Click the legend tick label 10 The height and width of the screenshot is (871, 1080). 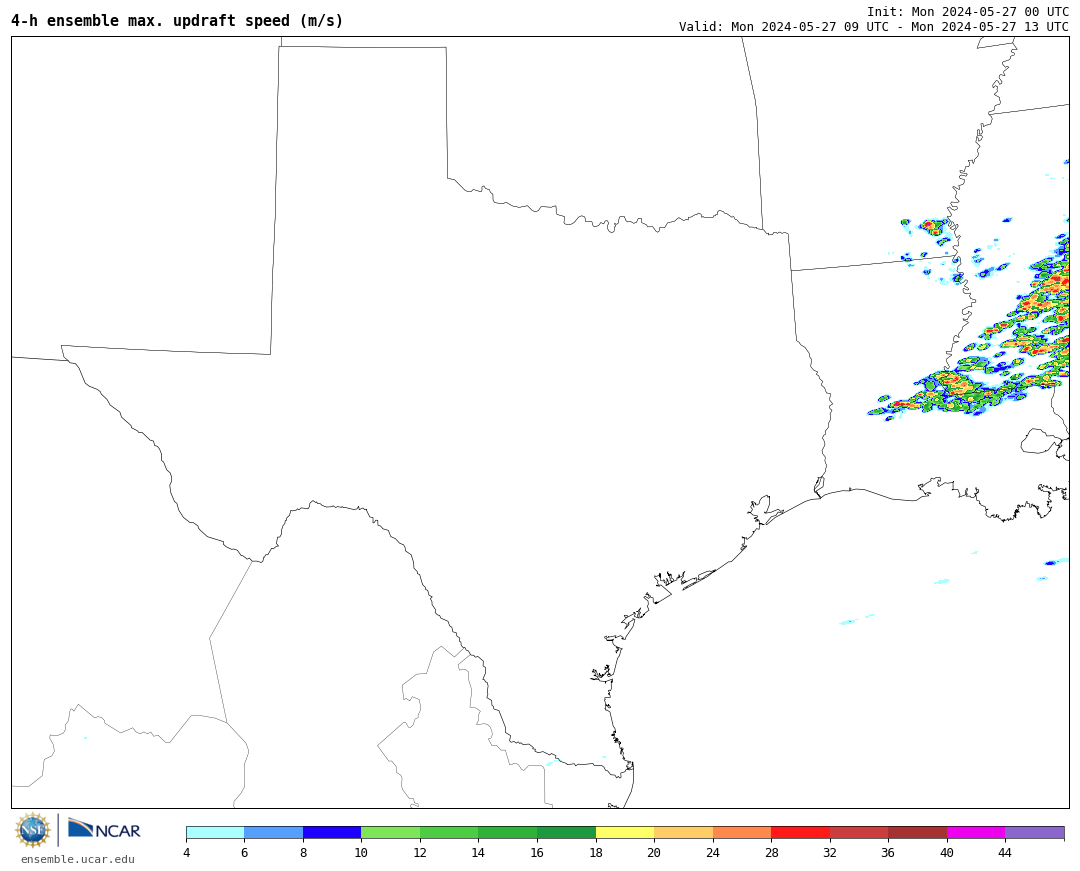click(x=361, y=852)
